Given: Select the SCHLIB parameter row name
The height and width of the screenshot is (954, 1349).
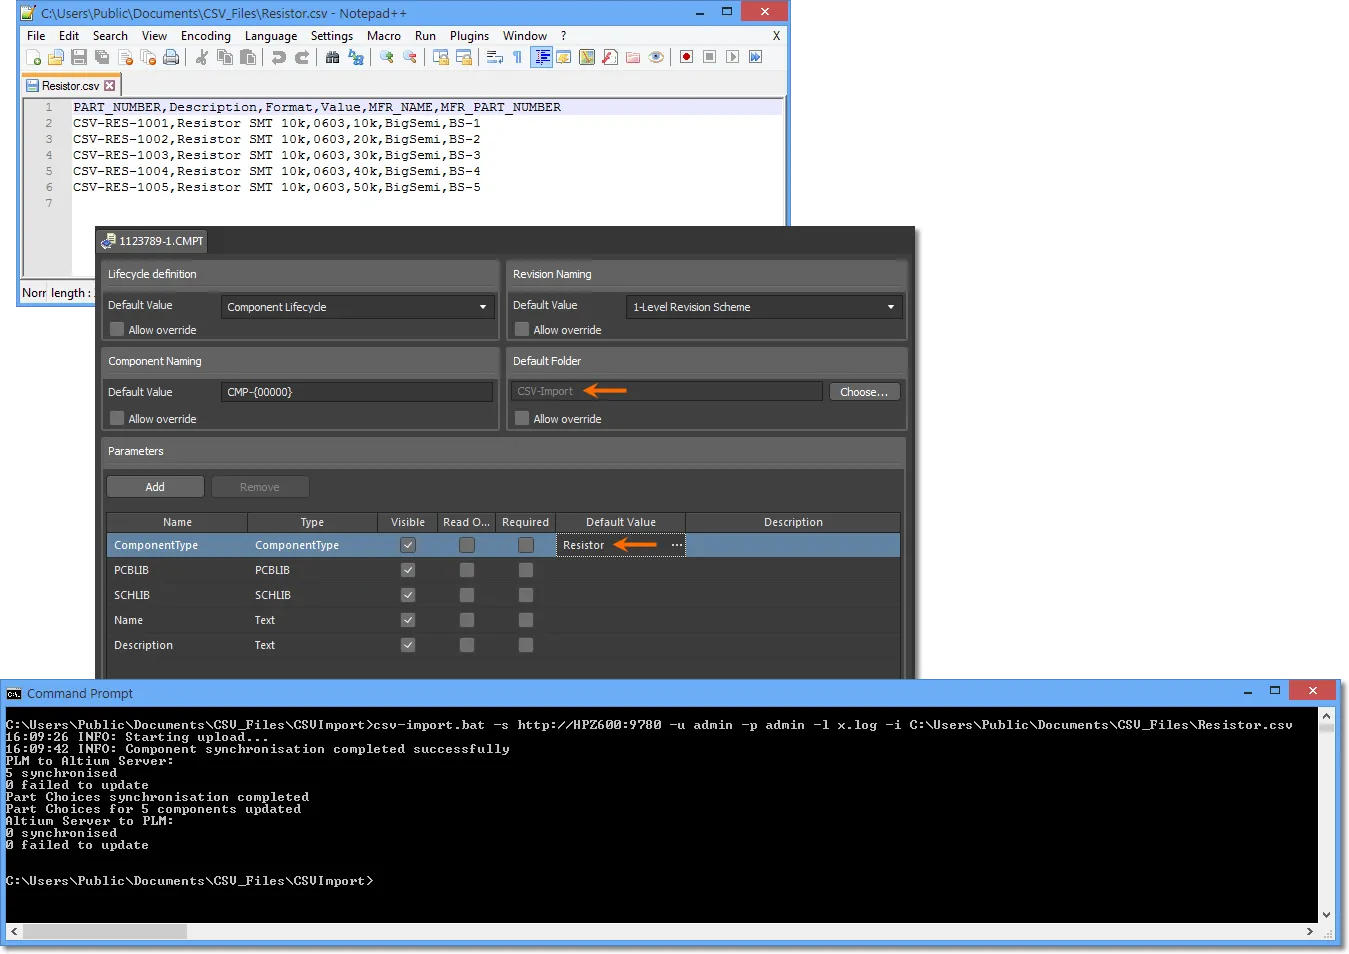Looking at the screenshot, I should [x=132, y=595].
